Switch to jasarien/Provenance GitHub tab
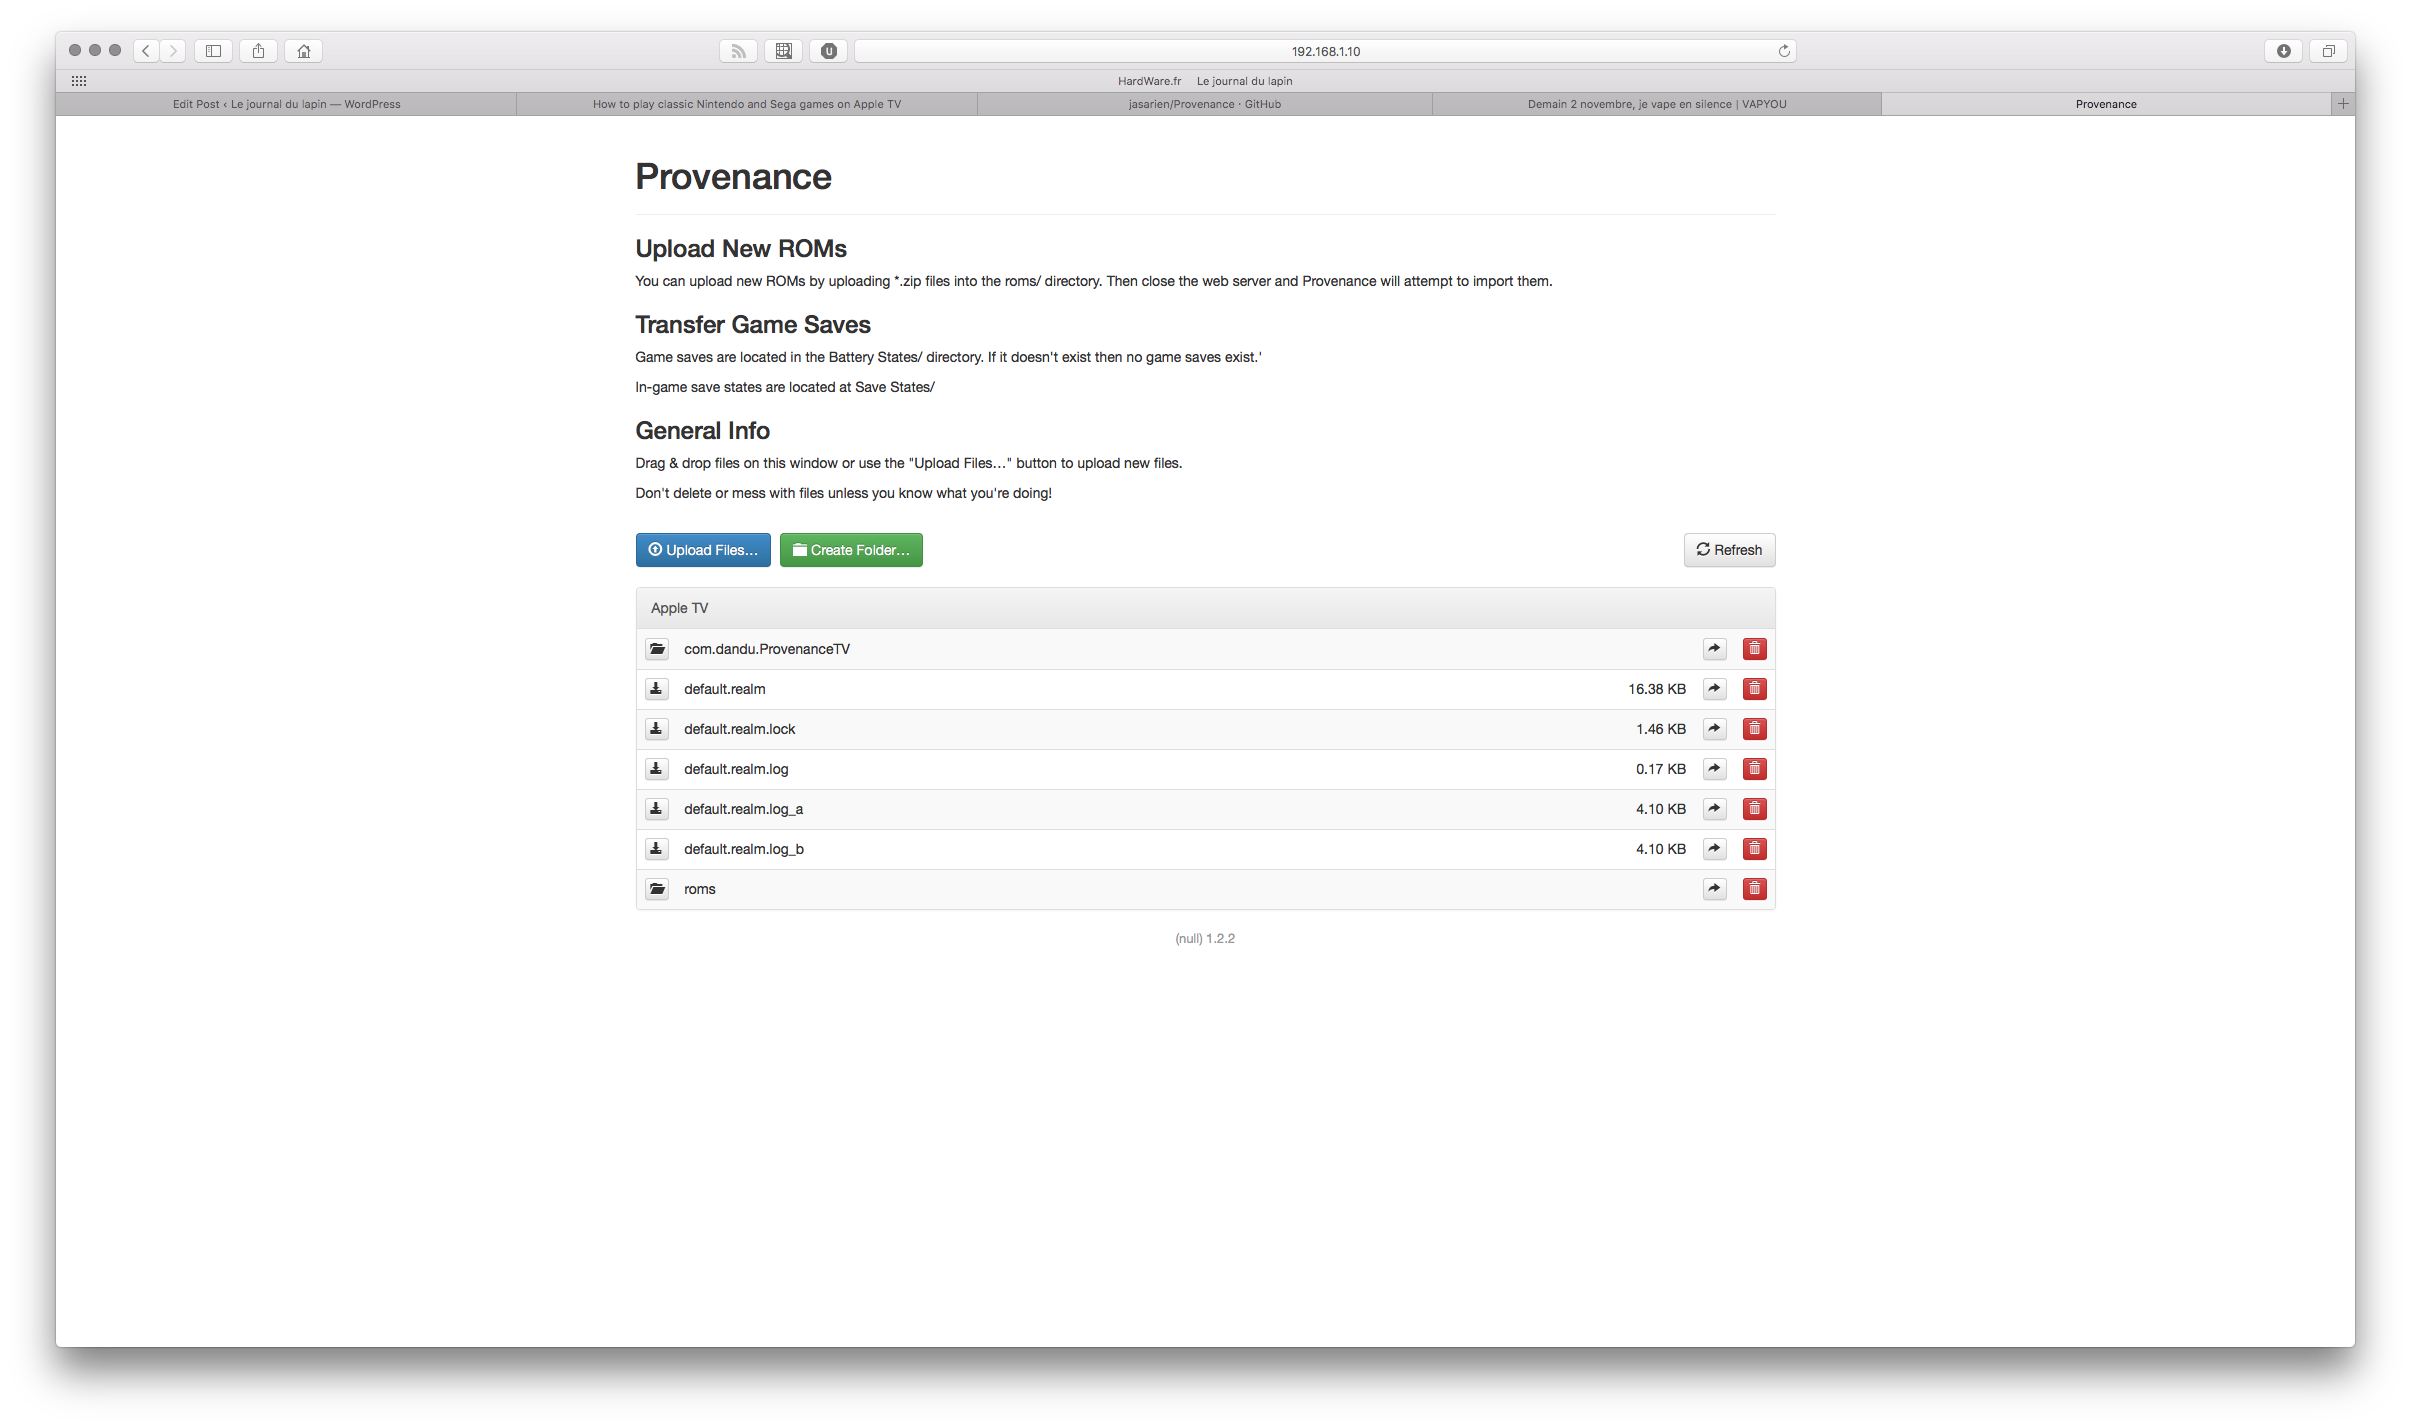 tap(1205, 104)
